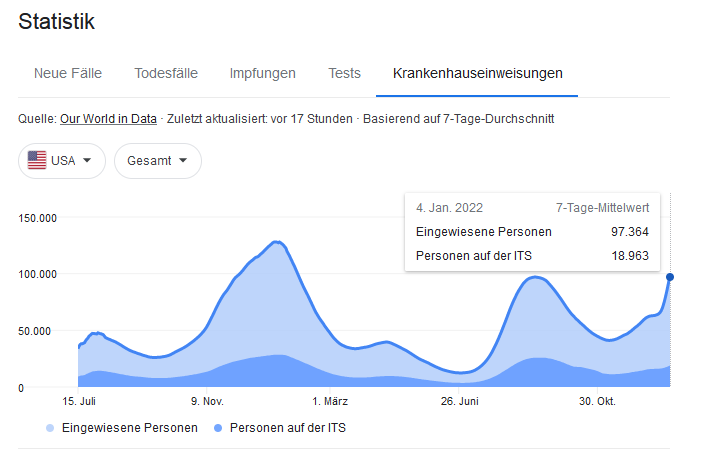This screenshot has height=452, width=712.
Task: Go to the Tests tab
Action: click(344, 73)
